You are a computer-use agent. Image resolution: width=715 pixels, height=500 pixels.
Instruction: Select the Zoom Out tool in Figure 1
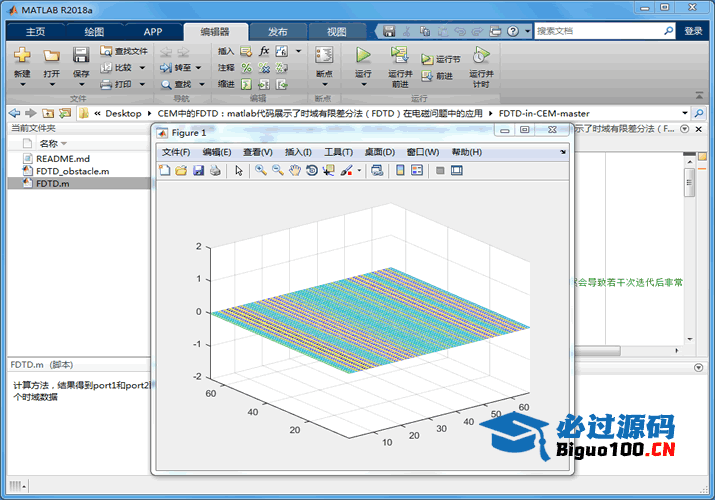278,170
